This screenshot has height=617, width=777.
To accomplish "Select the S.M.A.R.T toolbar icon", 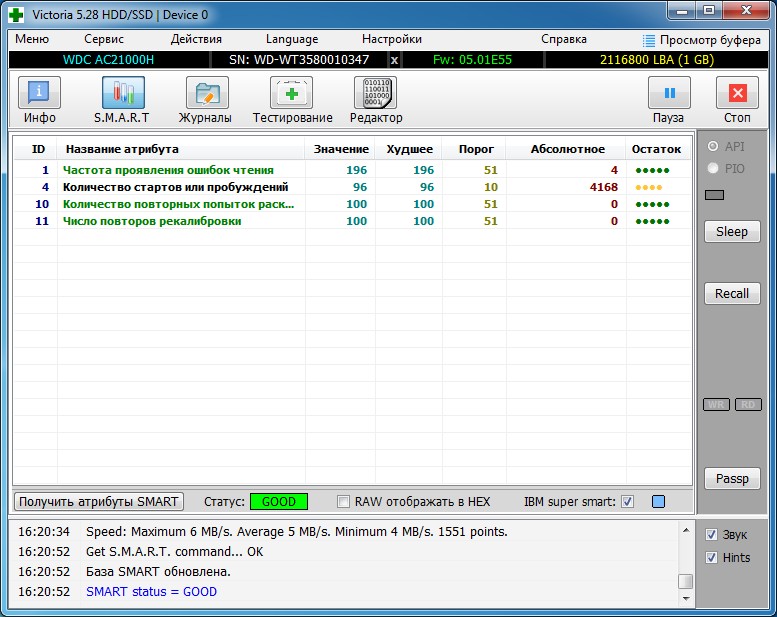I will [x=123, y=93].
